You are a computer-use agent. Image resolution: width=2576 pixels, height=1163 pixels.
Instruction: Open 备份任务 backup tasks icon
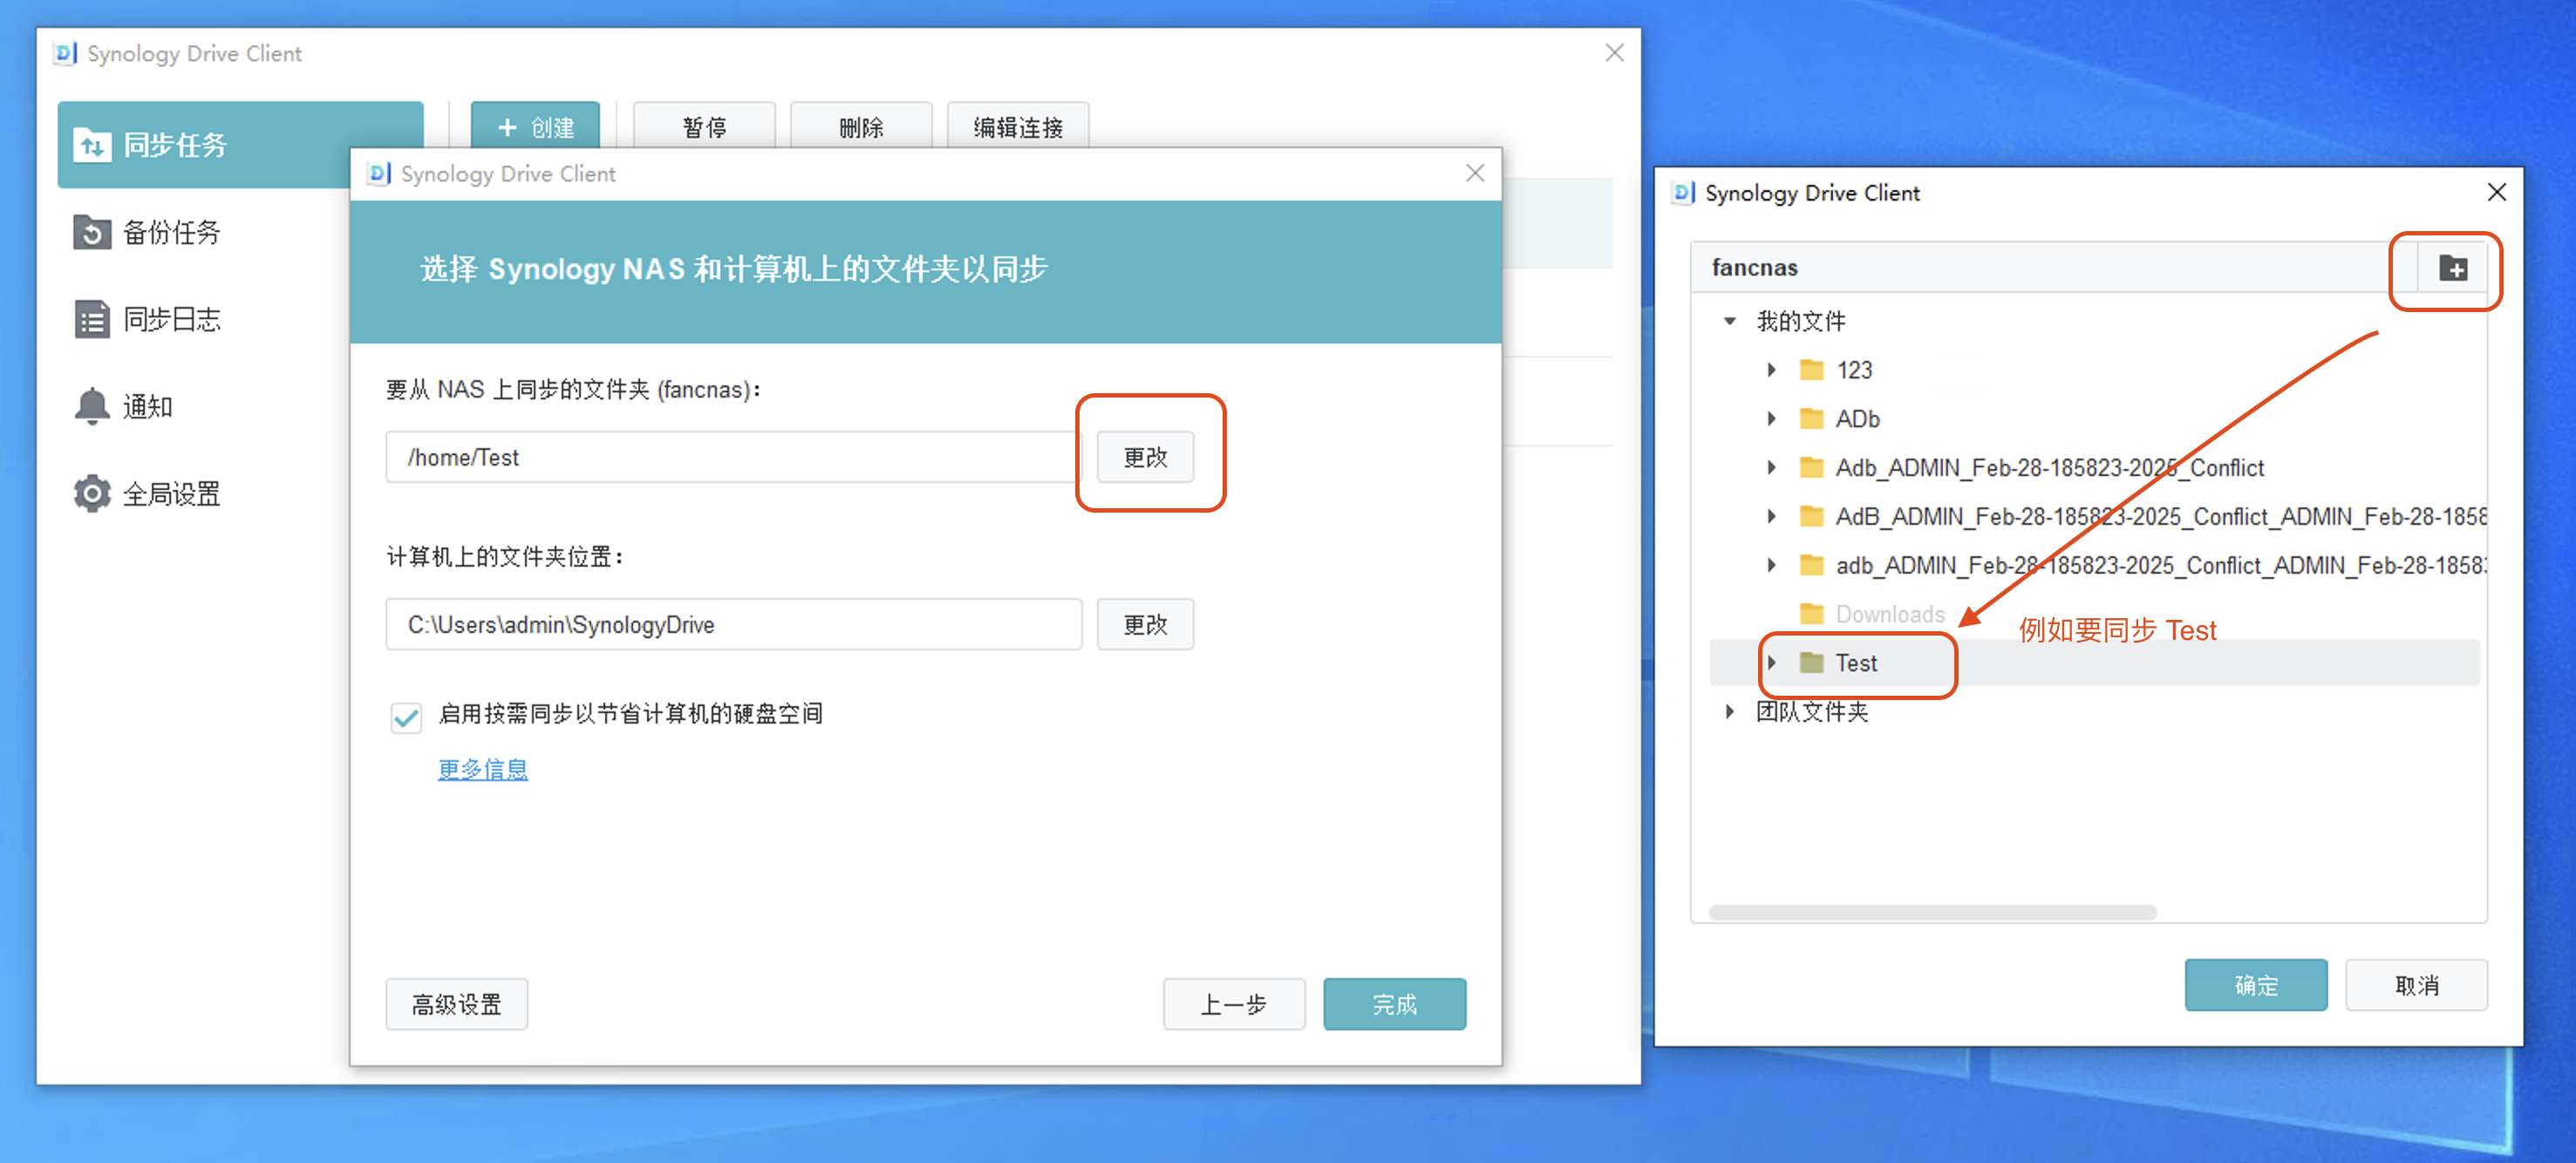pyautogui.click(x=92, y=232)
